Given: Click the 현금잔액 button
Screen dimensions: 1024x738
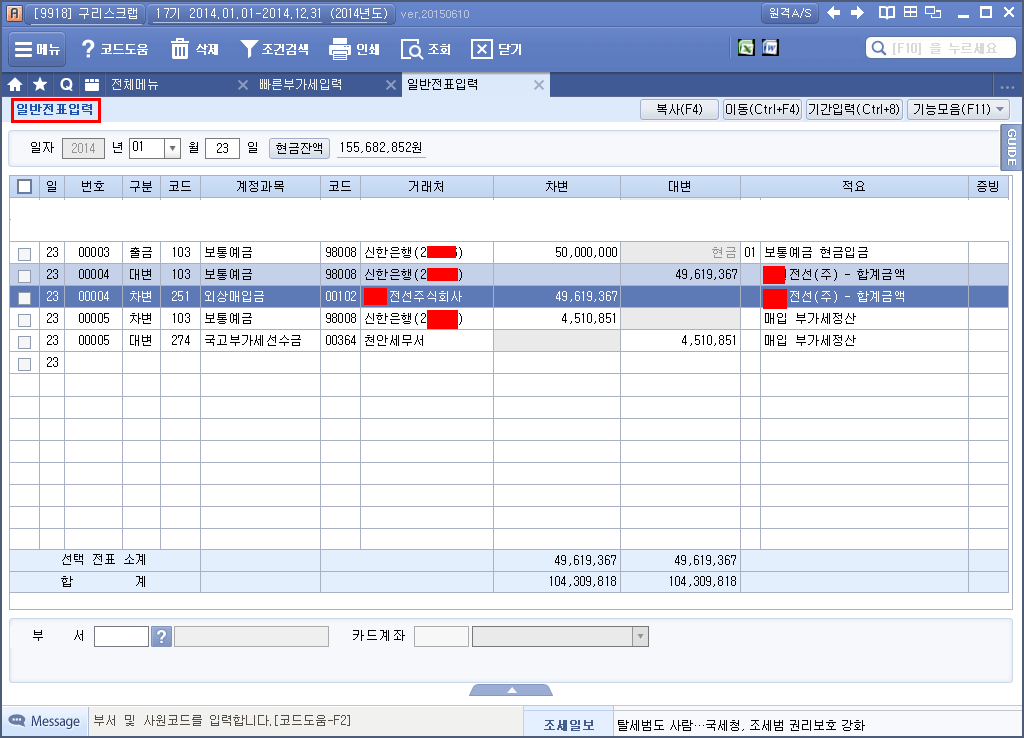Looking at the screenshot, I should (x=299, y=148).
